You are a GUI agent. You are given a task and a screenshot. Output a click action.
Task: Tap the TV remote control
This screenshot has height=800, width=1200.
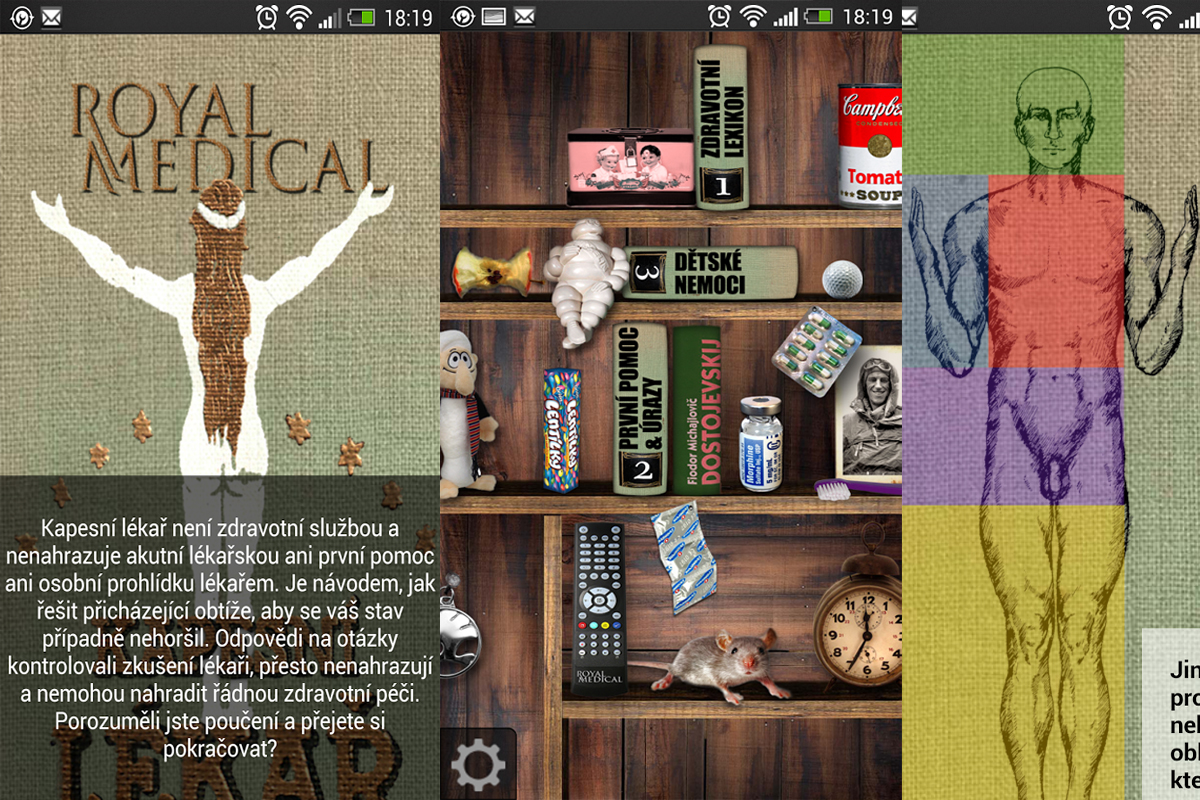coord(599,608)
